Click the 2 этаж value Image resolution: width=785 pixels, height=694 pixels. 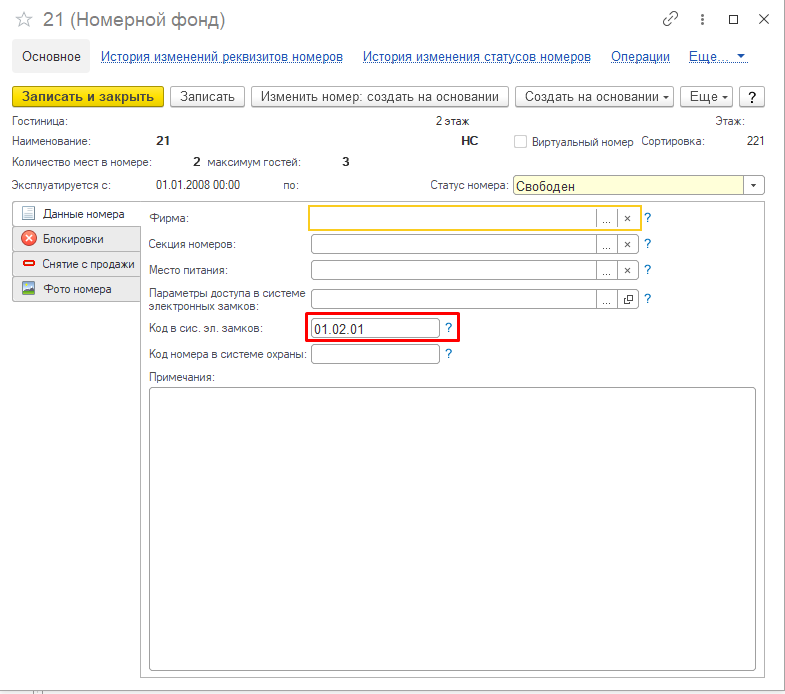(452, 121)
